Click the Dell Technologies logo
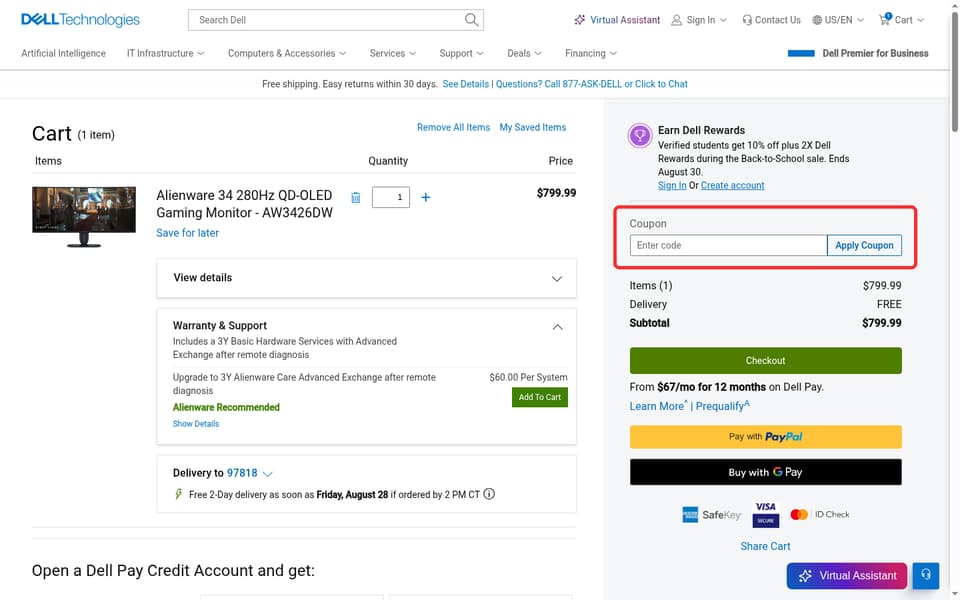 tap(80, 20)
